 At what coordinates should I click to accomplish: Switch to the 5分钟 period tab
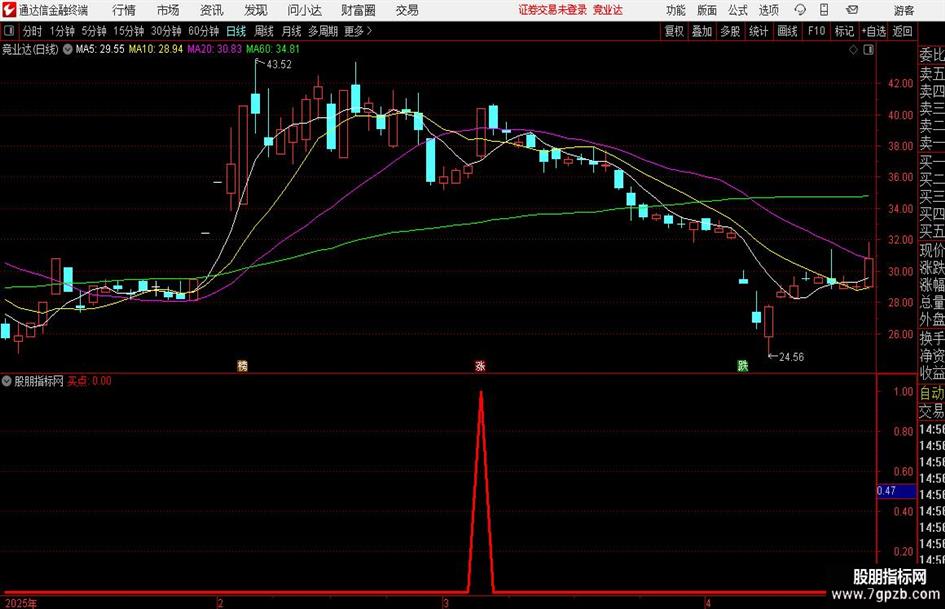coord(94,31)
